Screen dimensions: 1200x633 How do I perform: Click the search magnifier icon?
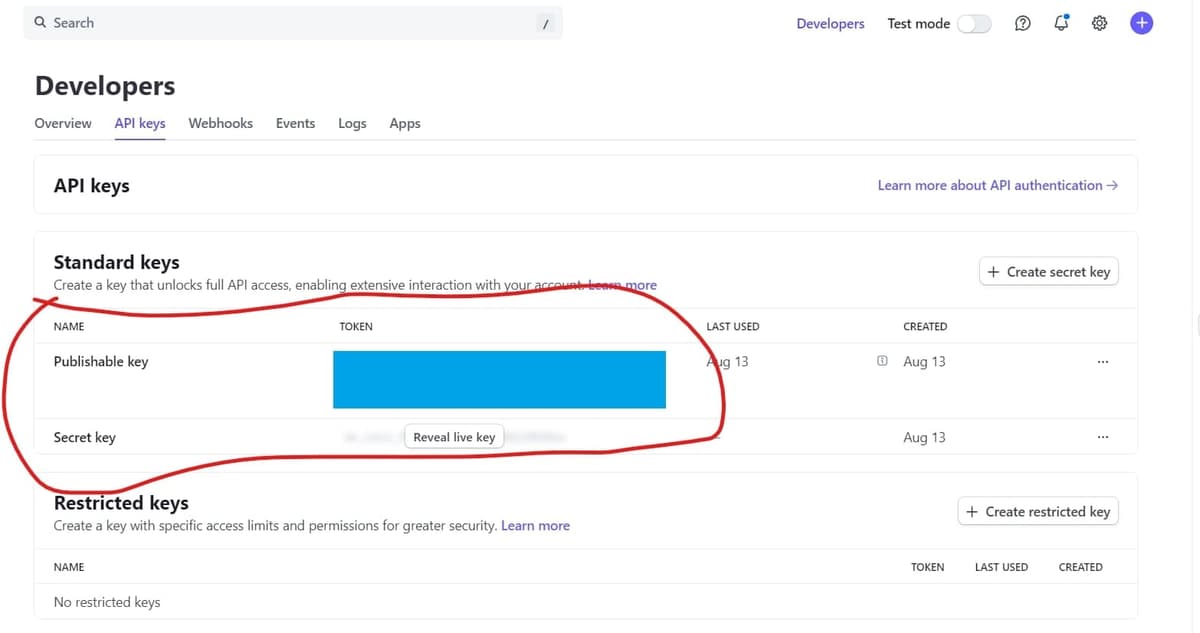point(41,22)
